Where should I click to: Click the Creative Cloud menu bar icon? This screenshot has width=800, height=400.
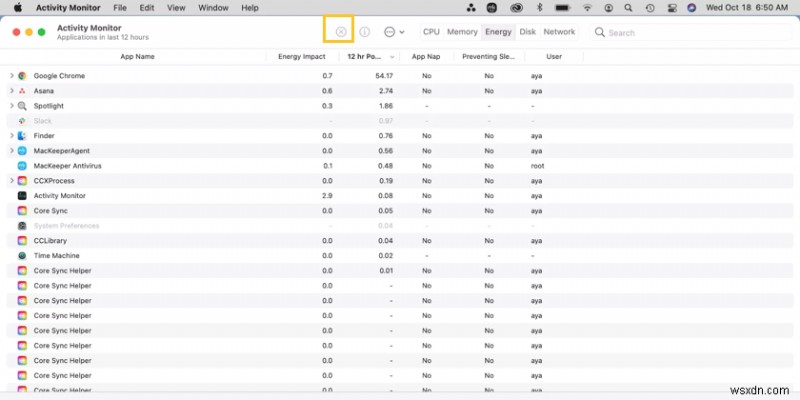click(516, 8)
